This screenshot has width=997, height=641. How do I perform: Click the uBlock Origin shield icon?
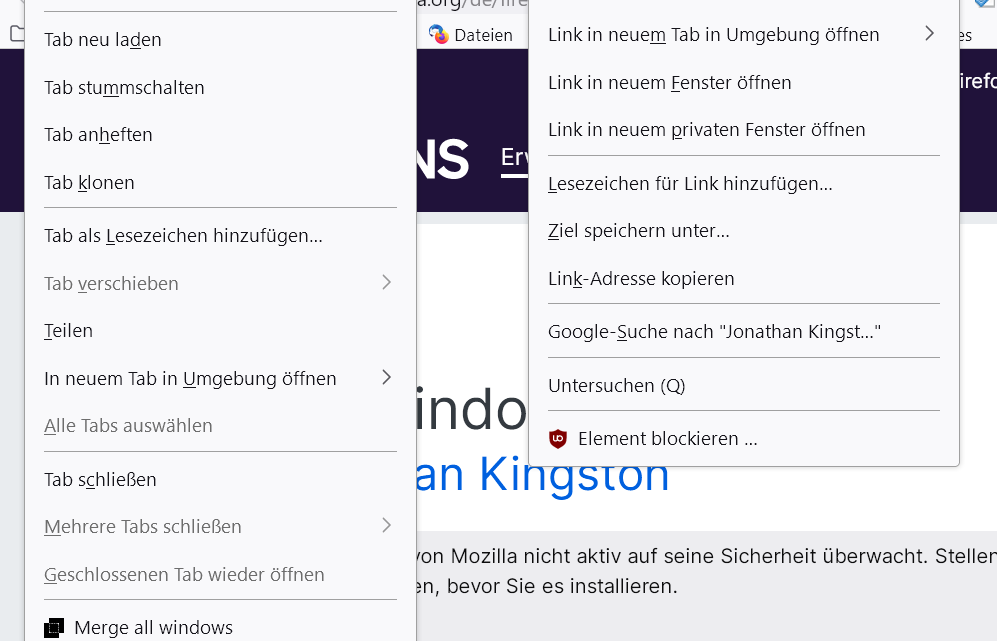click(558, 439)
